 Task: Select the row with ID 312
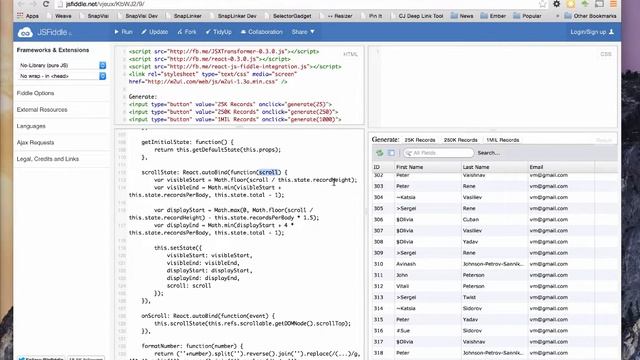pyautogui.click(x=495, y=286)
